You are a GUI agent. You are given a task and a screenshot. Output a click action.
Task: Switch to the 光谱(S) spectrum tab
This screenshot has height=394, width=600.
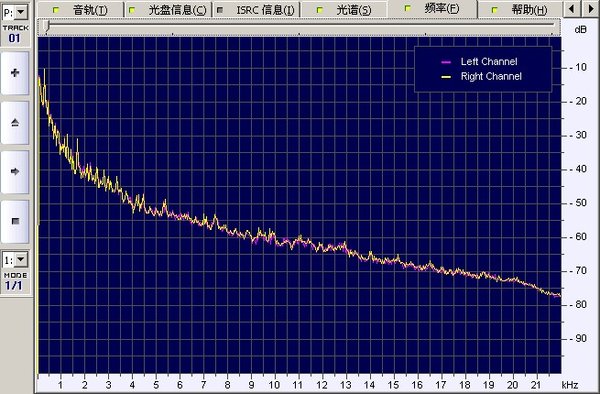click(x=344, y=10)
